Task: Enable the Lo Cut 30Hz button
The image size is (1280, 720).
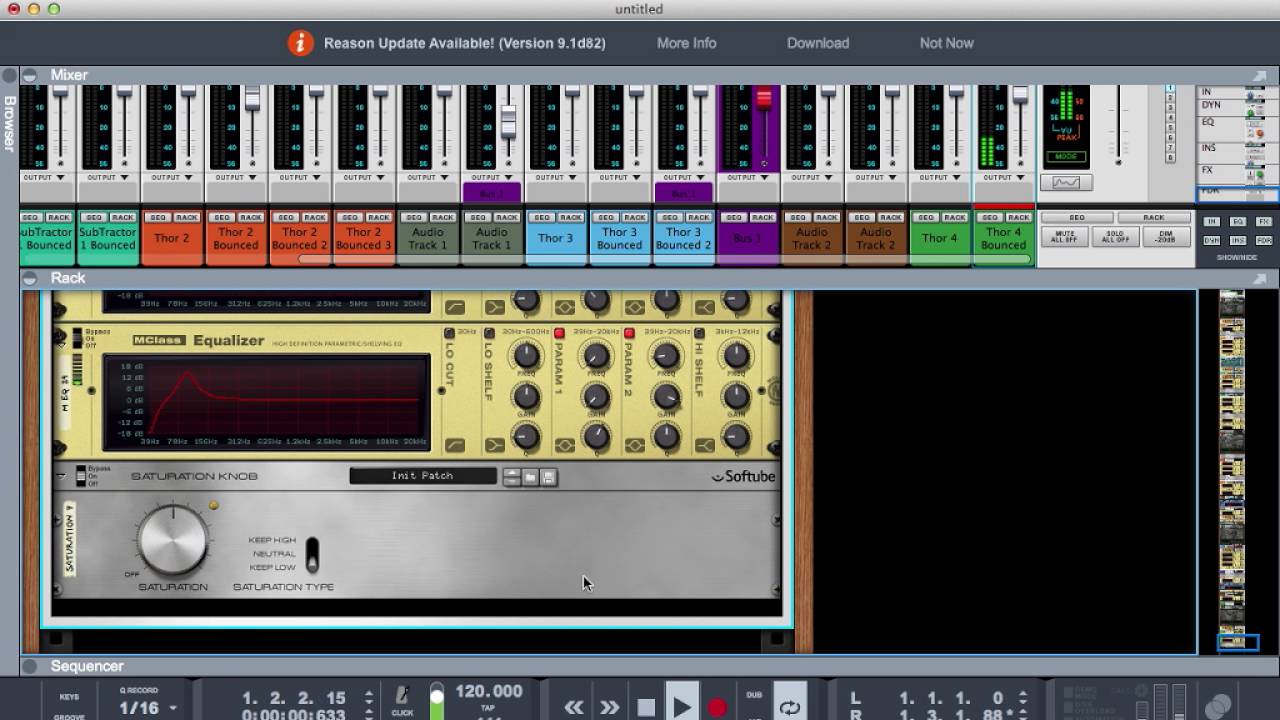Action: tap(449, 333)
